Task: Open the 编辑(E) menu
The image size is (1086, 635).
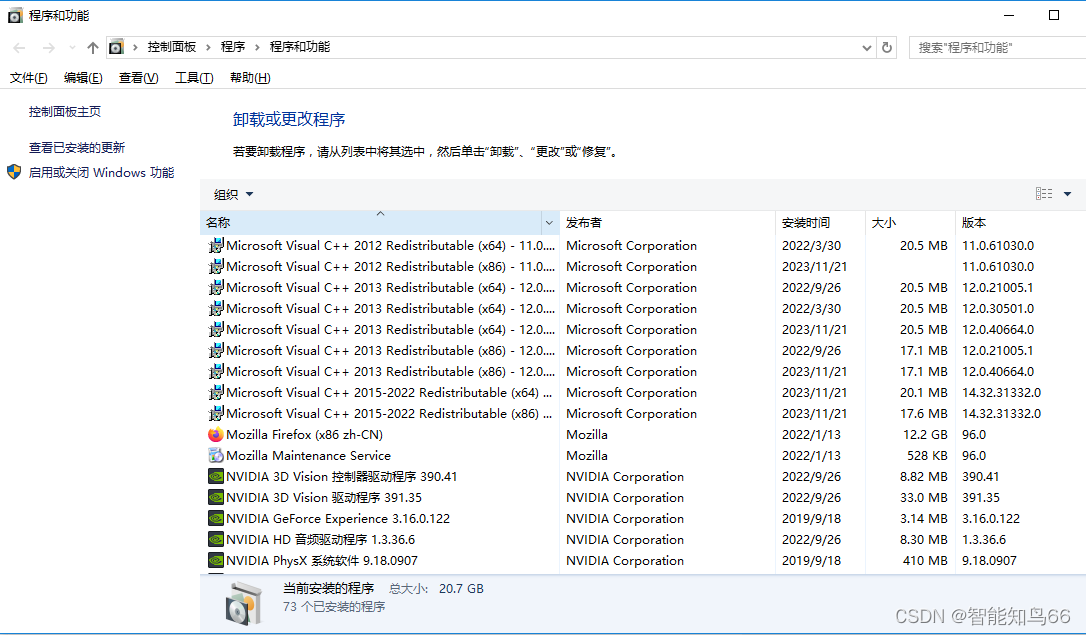Action: tap(83, 78)
